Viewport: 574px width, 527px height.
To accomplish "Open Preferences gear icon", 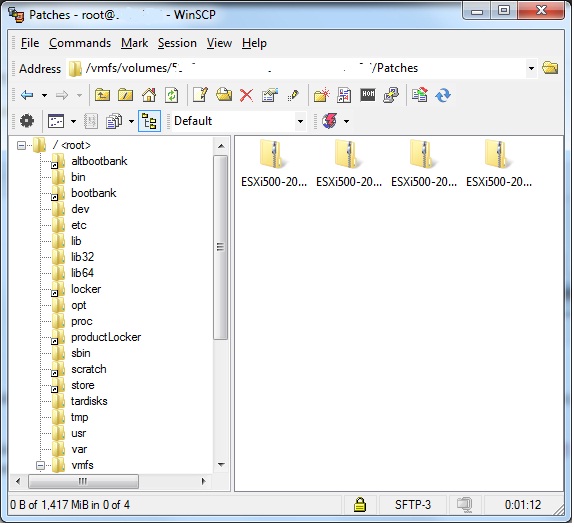I will click(x=27, y=121).
